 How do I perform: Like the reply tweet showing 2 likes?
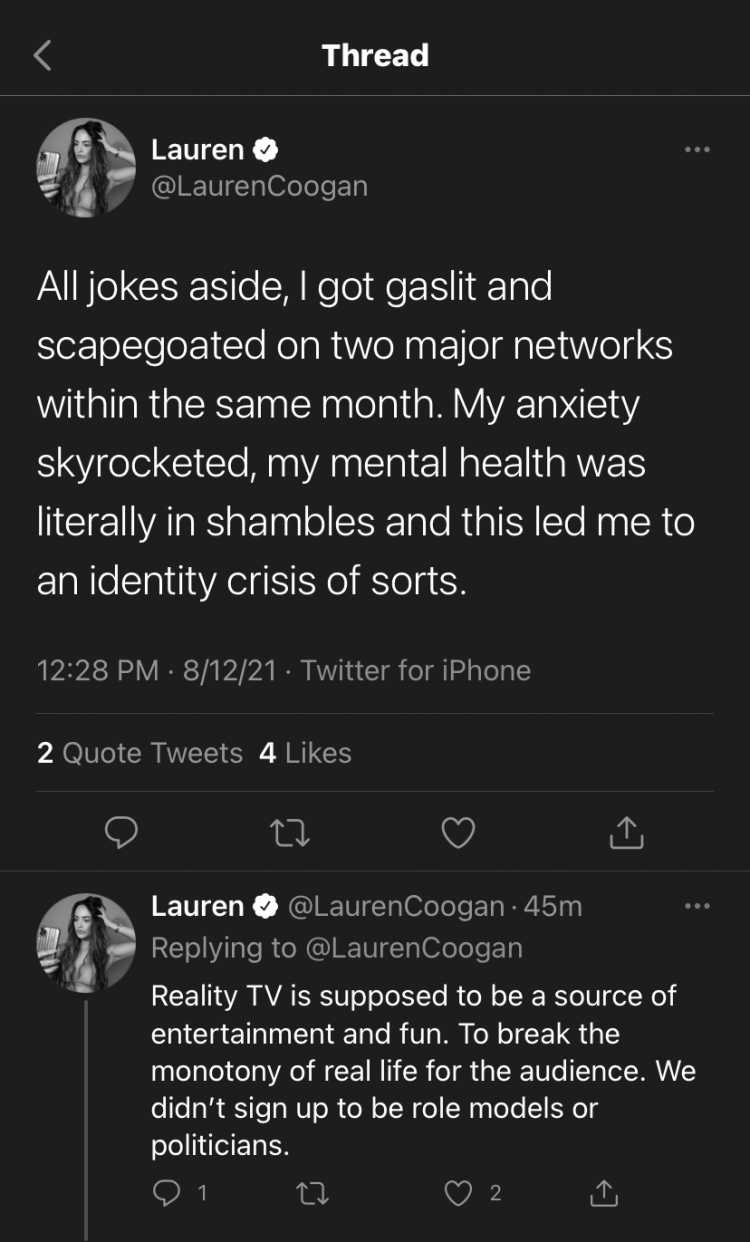click(458, 1192)
